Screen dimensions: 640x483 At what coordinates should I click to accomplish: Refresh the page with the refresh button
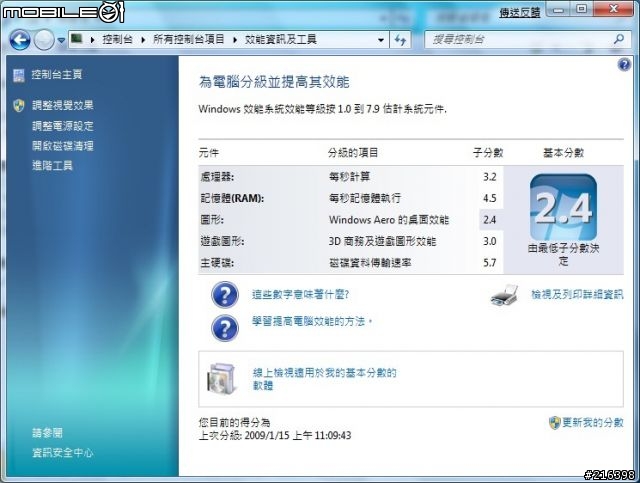400,40
